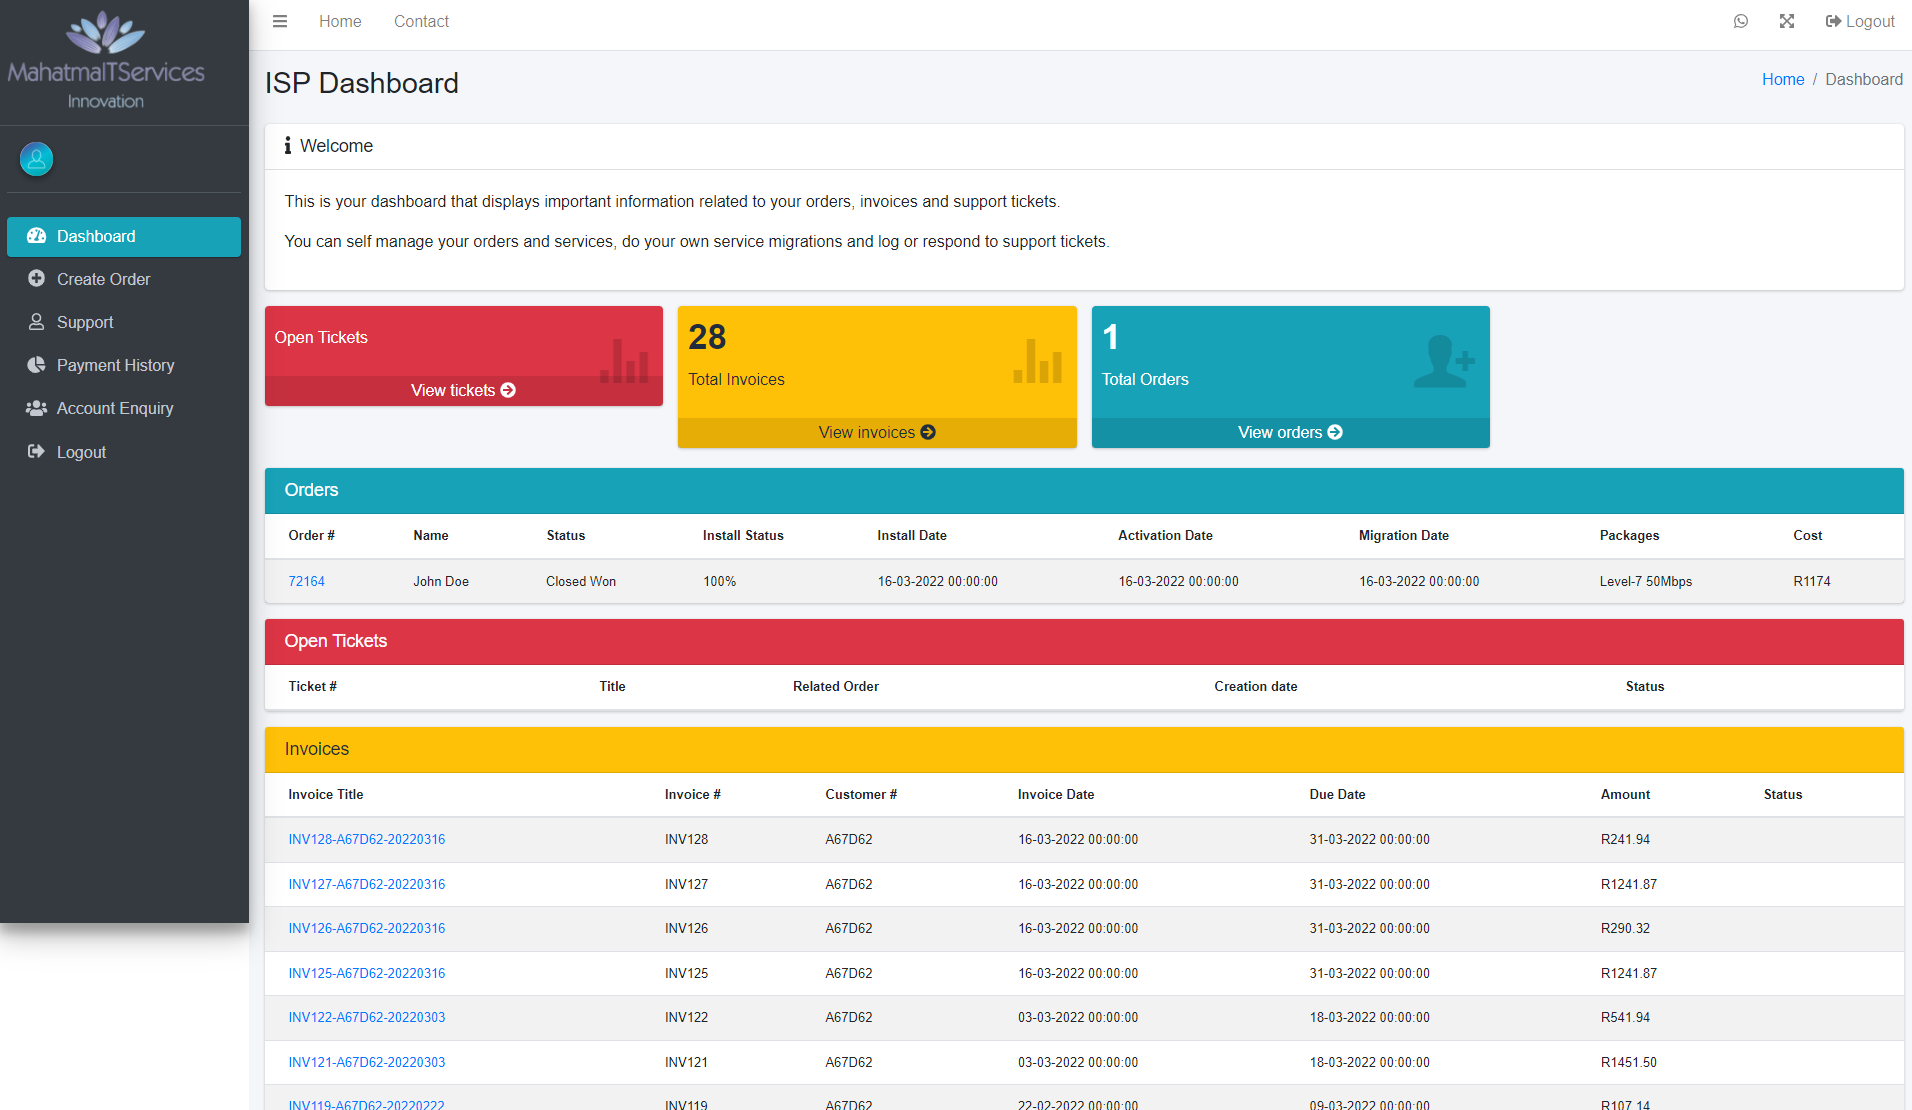This screenshot has width=1912, height=1110.
Task: Toggle fullscreen with the expand arrows icon
Action: pos(1787,21)
